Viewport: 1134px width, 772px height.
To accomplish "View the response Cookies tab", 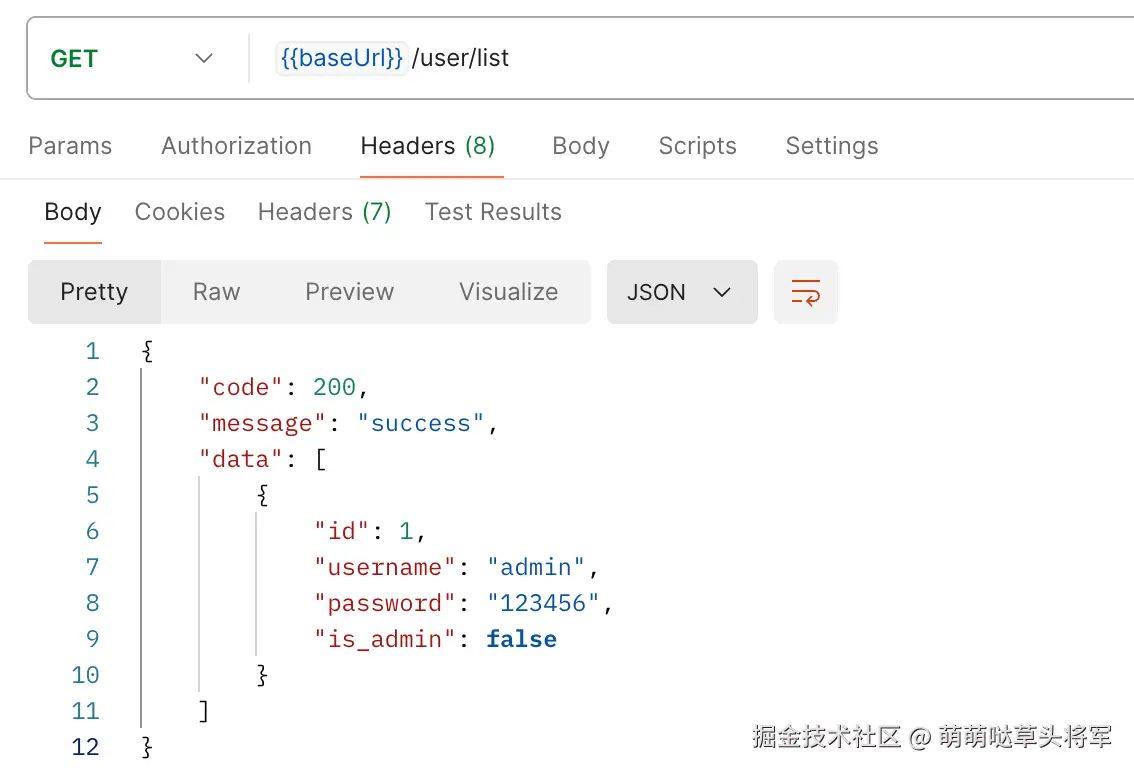I will (x=180, y=212).
